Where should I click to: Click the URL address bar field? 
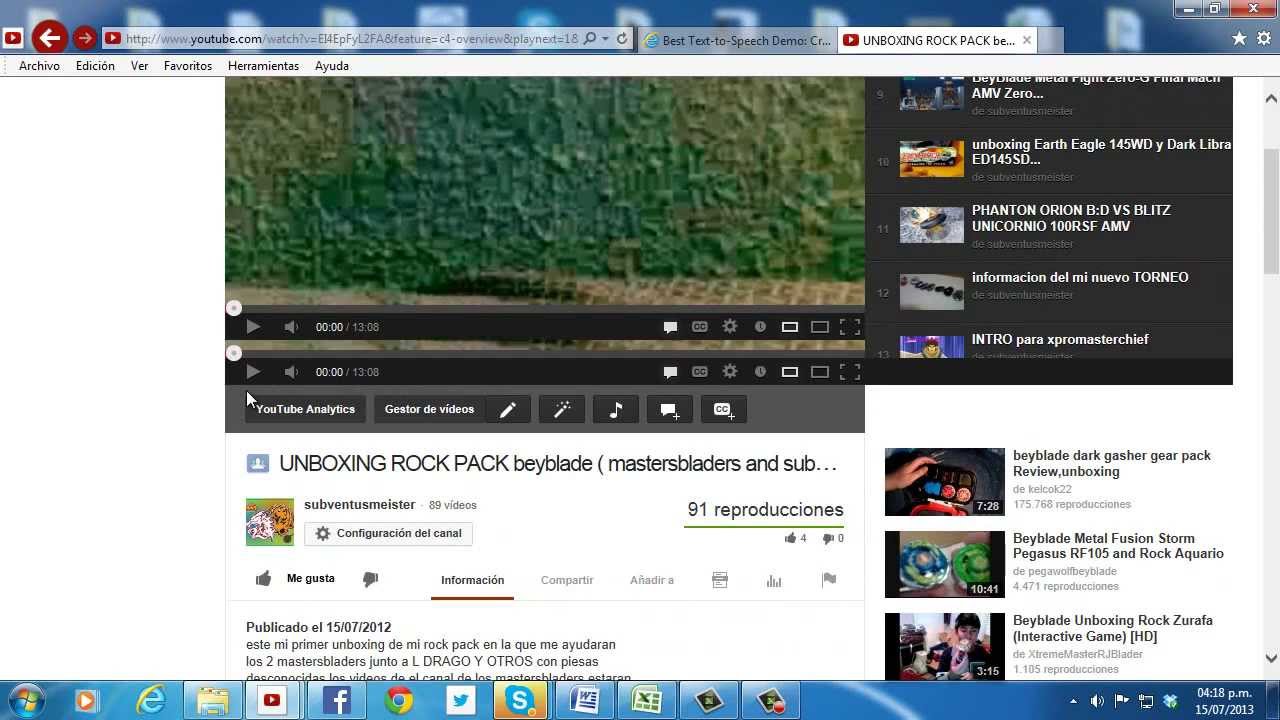(x=350, y=39)
